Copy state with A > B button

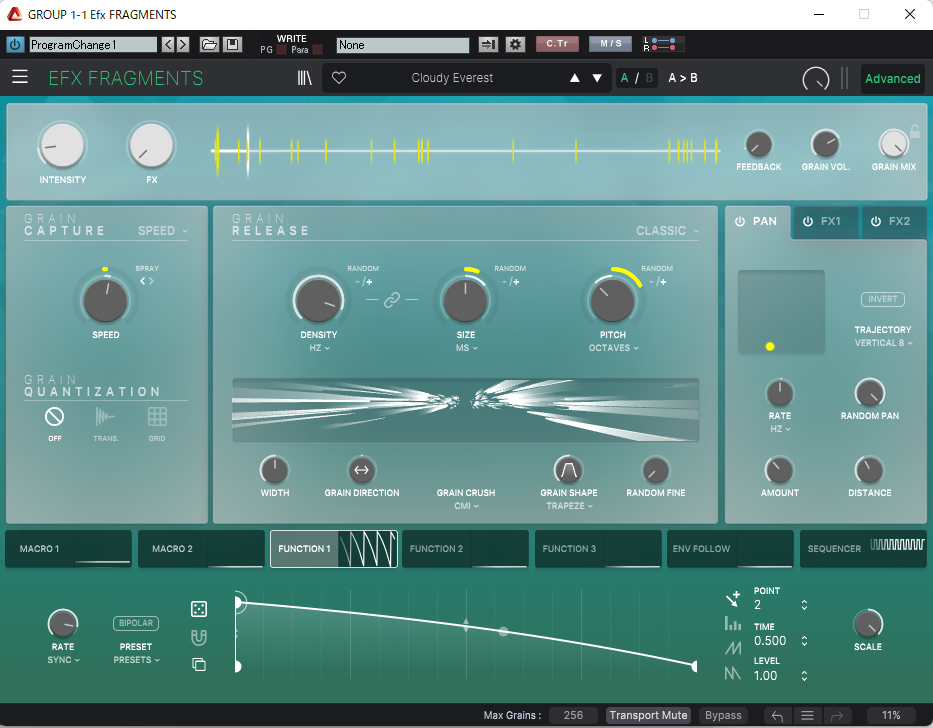click(682, 78)
